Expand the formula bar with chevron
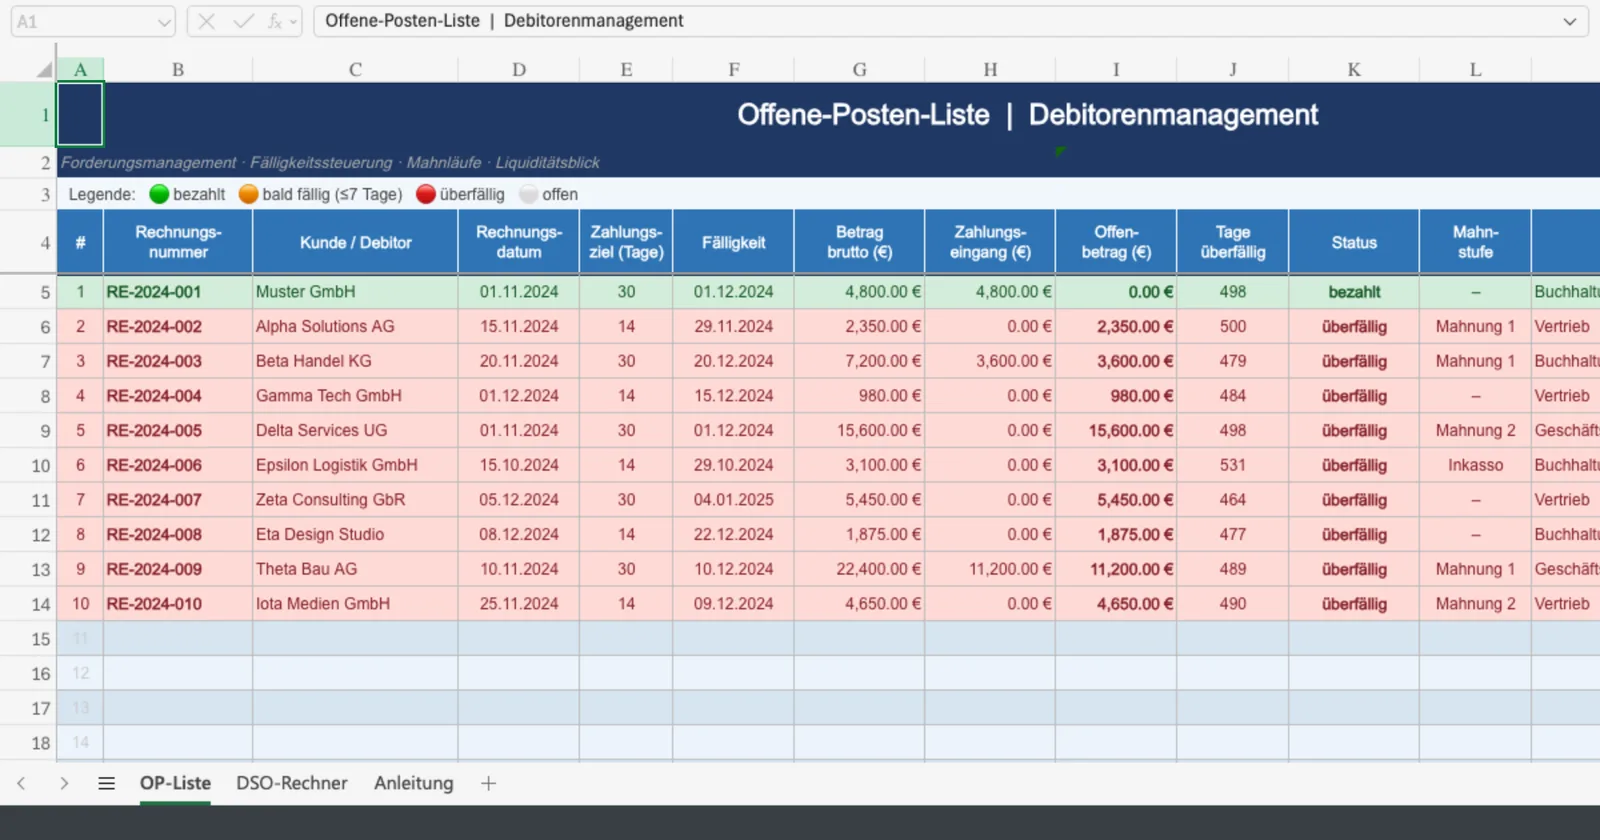This screenshot has width=1600, height=840. [1569, 21]
